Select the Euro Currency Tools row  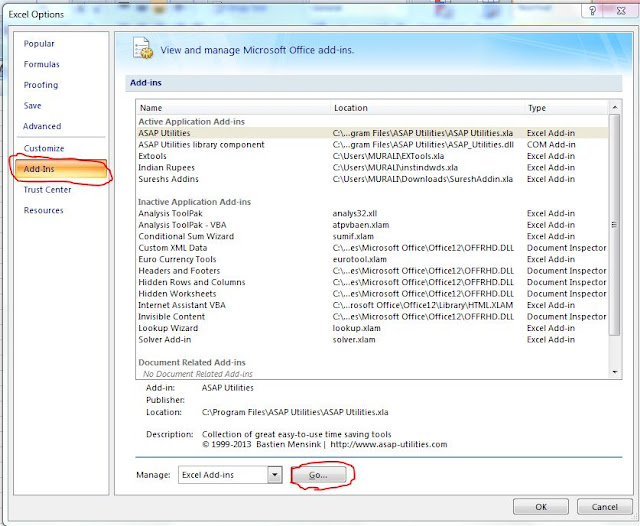(x=372, y=259)
